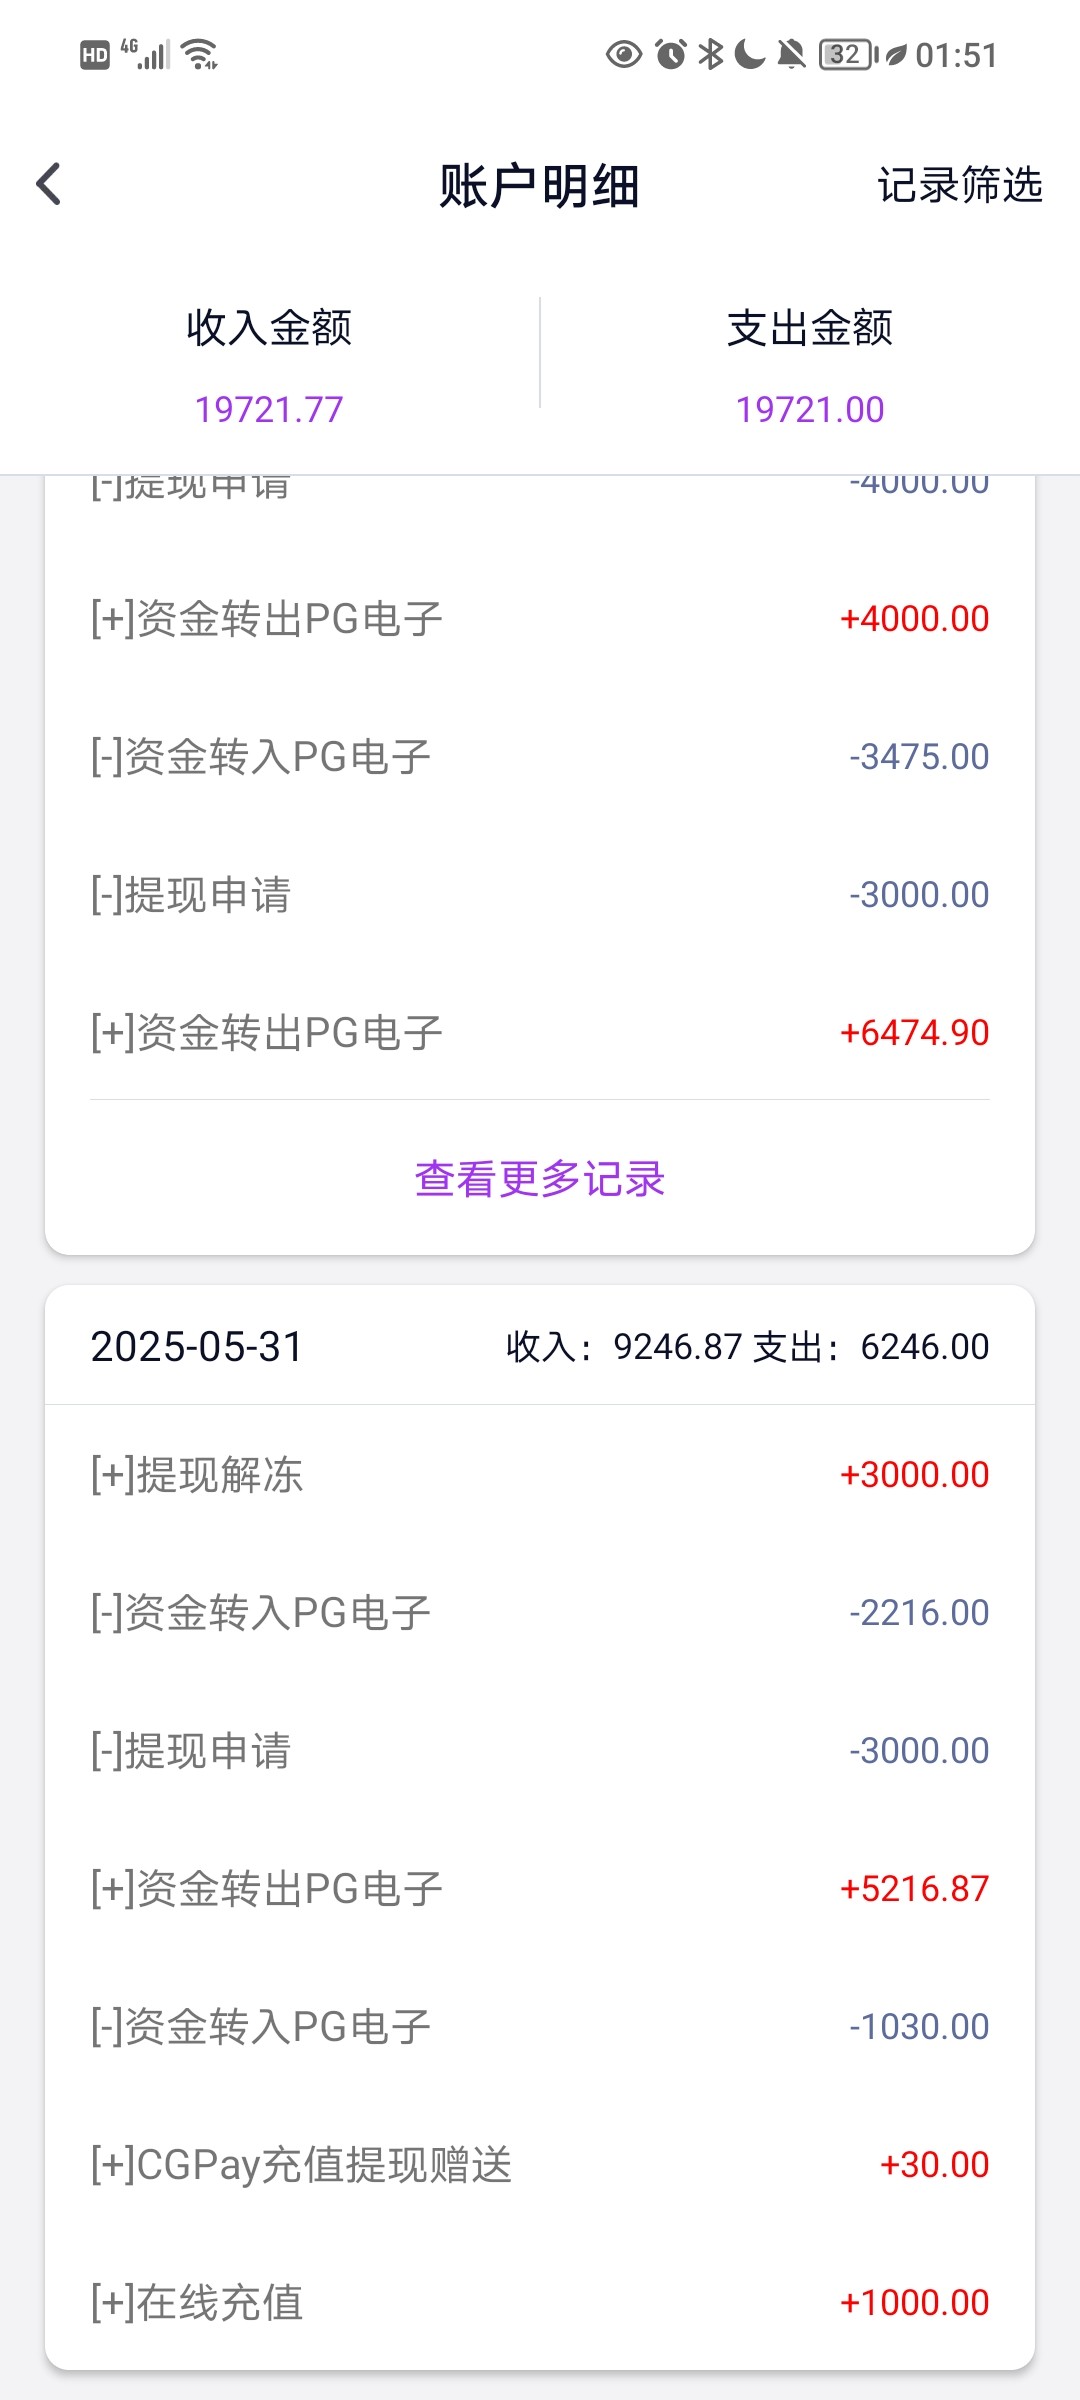Open the 在线充值 +1000.00 entry
Screen dimensions: 1080x2400
click(540, 2303)
